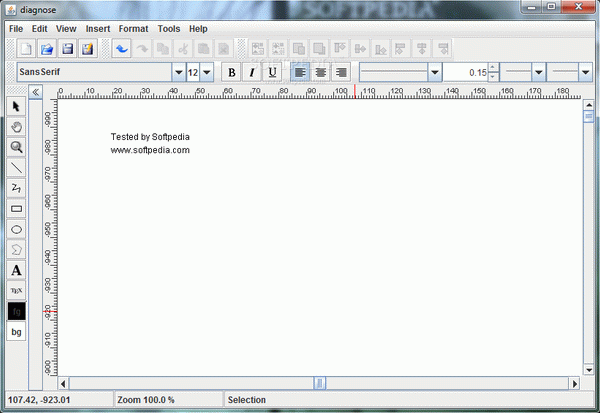The width and height of the screenshot is (600, 413).
Task: Select the text tool marked A
Action: tap(16, 270)
